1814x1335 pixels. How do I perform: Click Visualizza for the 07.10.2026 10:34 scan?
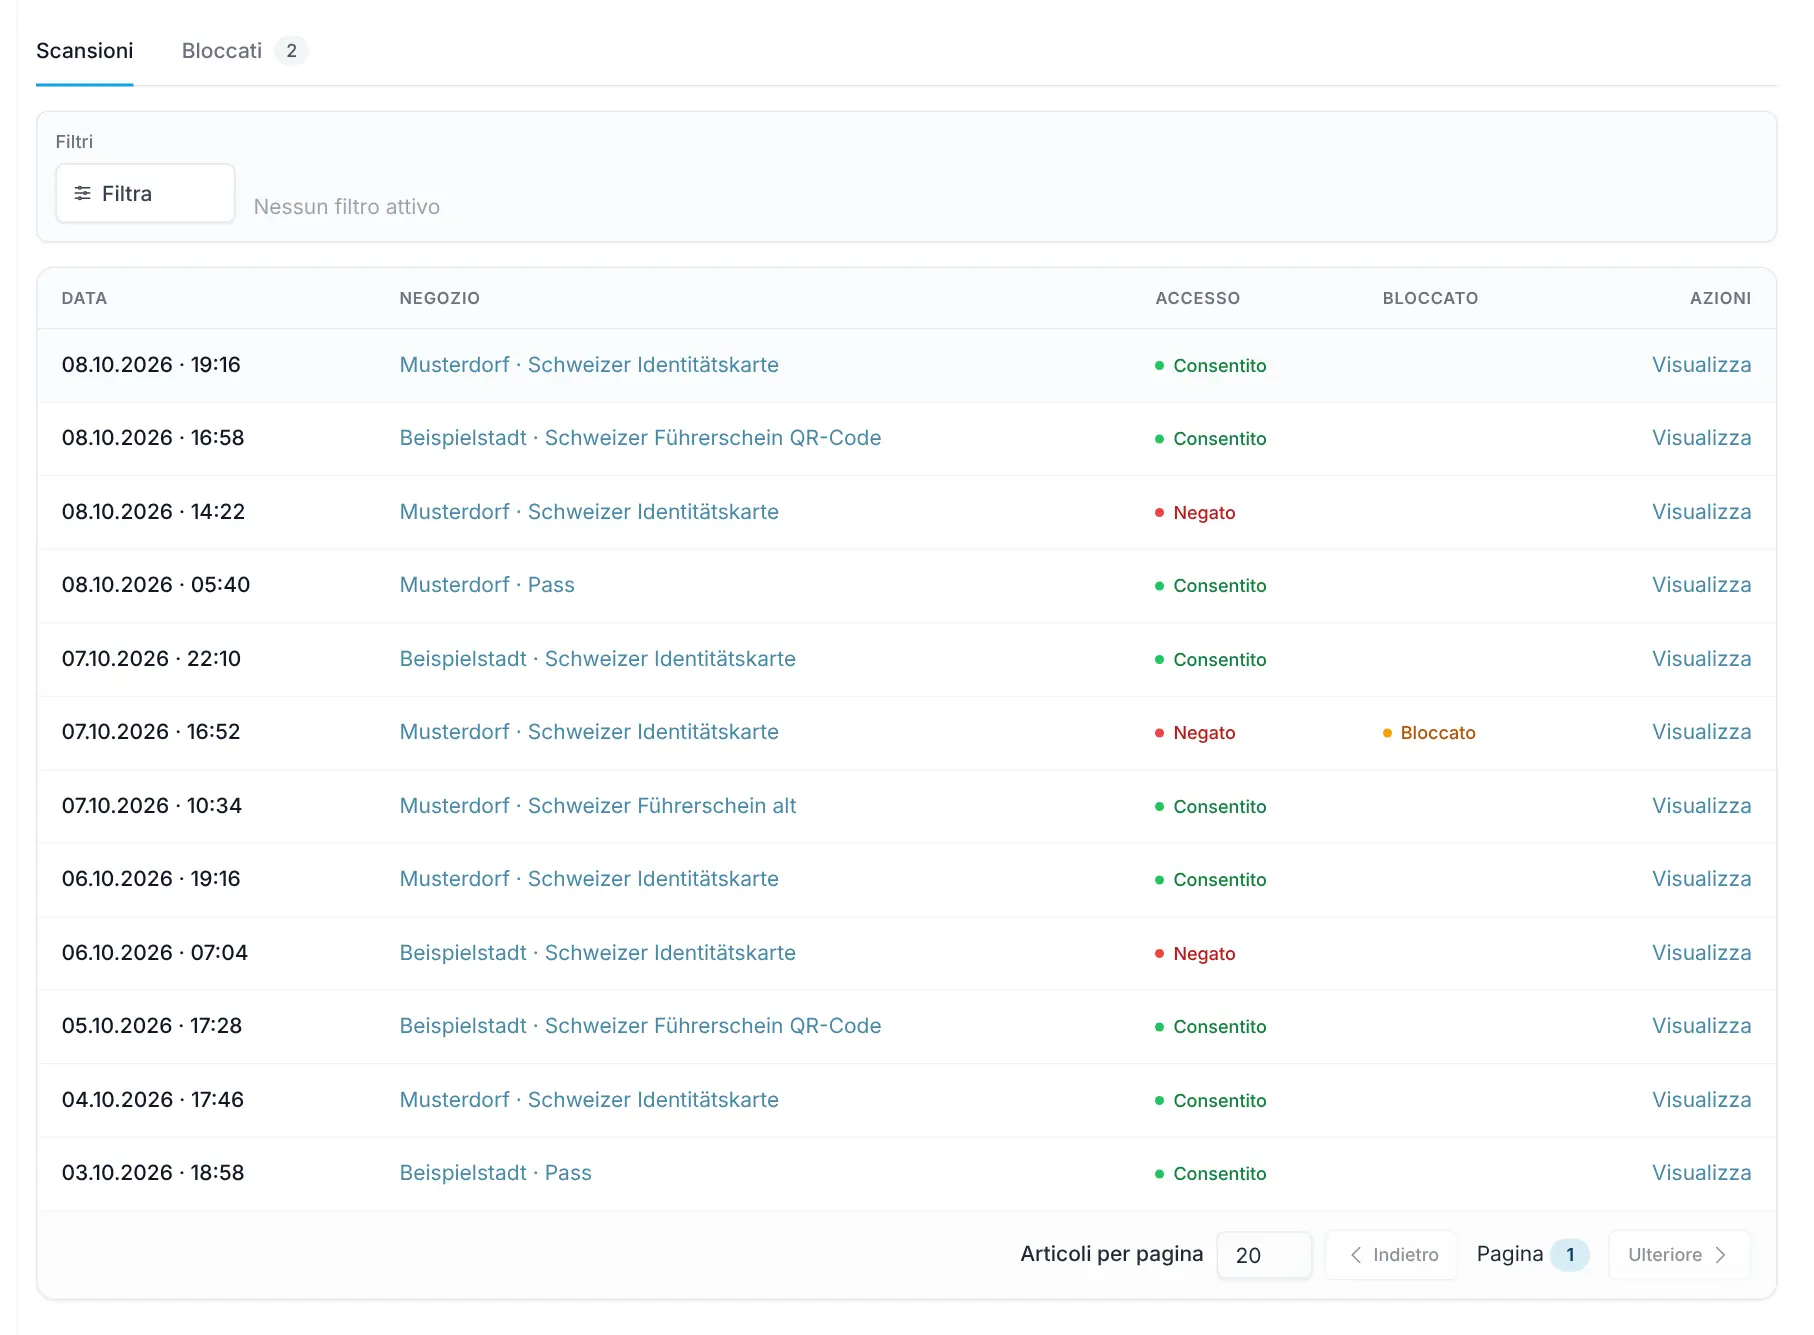point(1701,806)
